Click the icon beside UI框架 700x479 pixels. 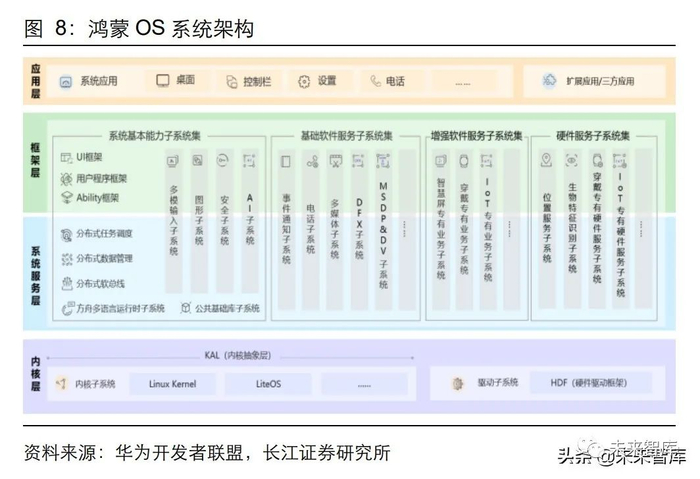tap(67, 158)
